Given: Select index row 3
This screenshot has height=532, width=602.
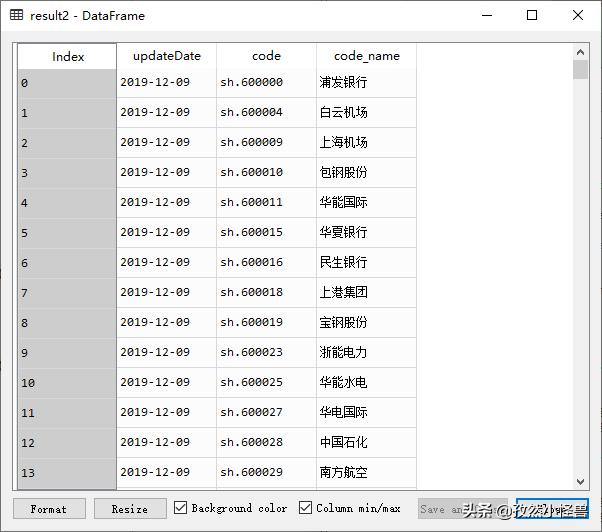Looking at the screenshot, I should click(67, 173).
